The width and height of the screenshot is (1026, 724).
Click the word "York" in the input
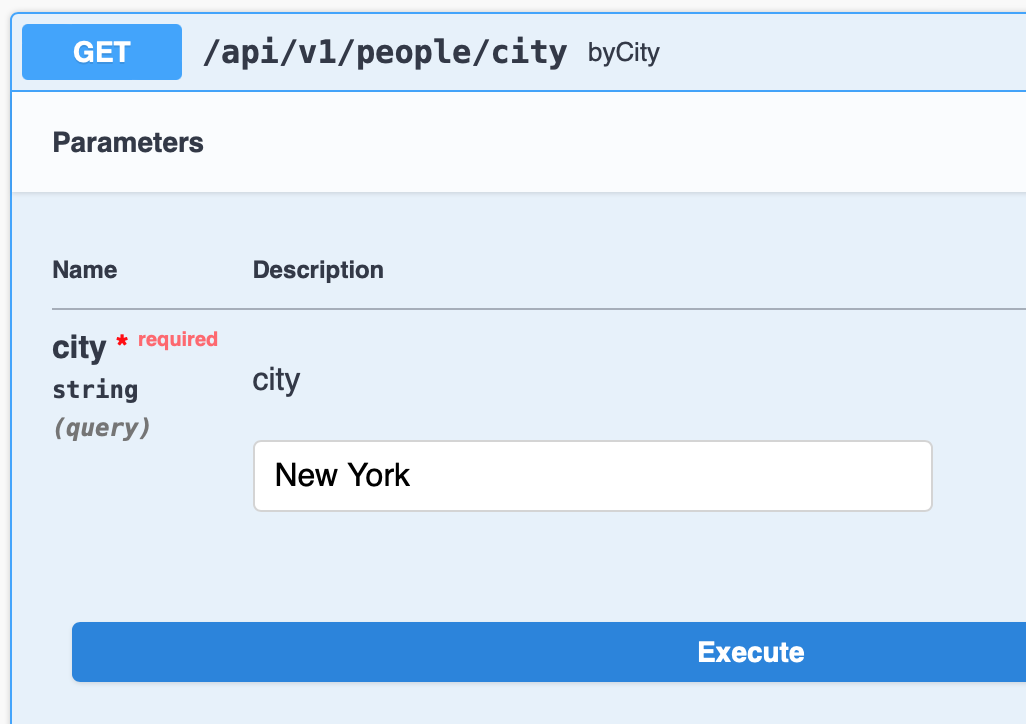click(x=378, y=475)
